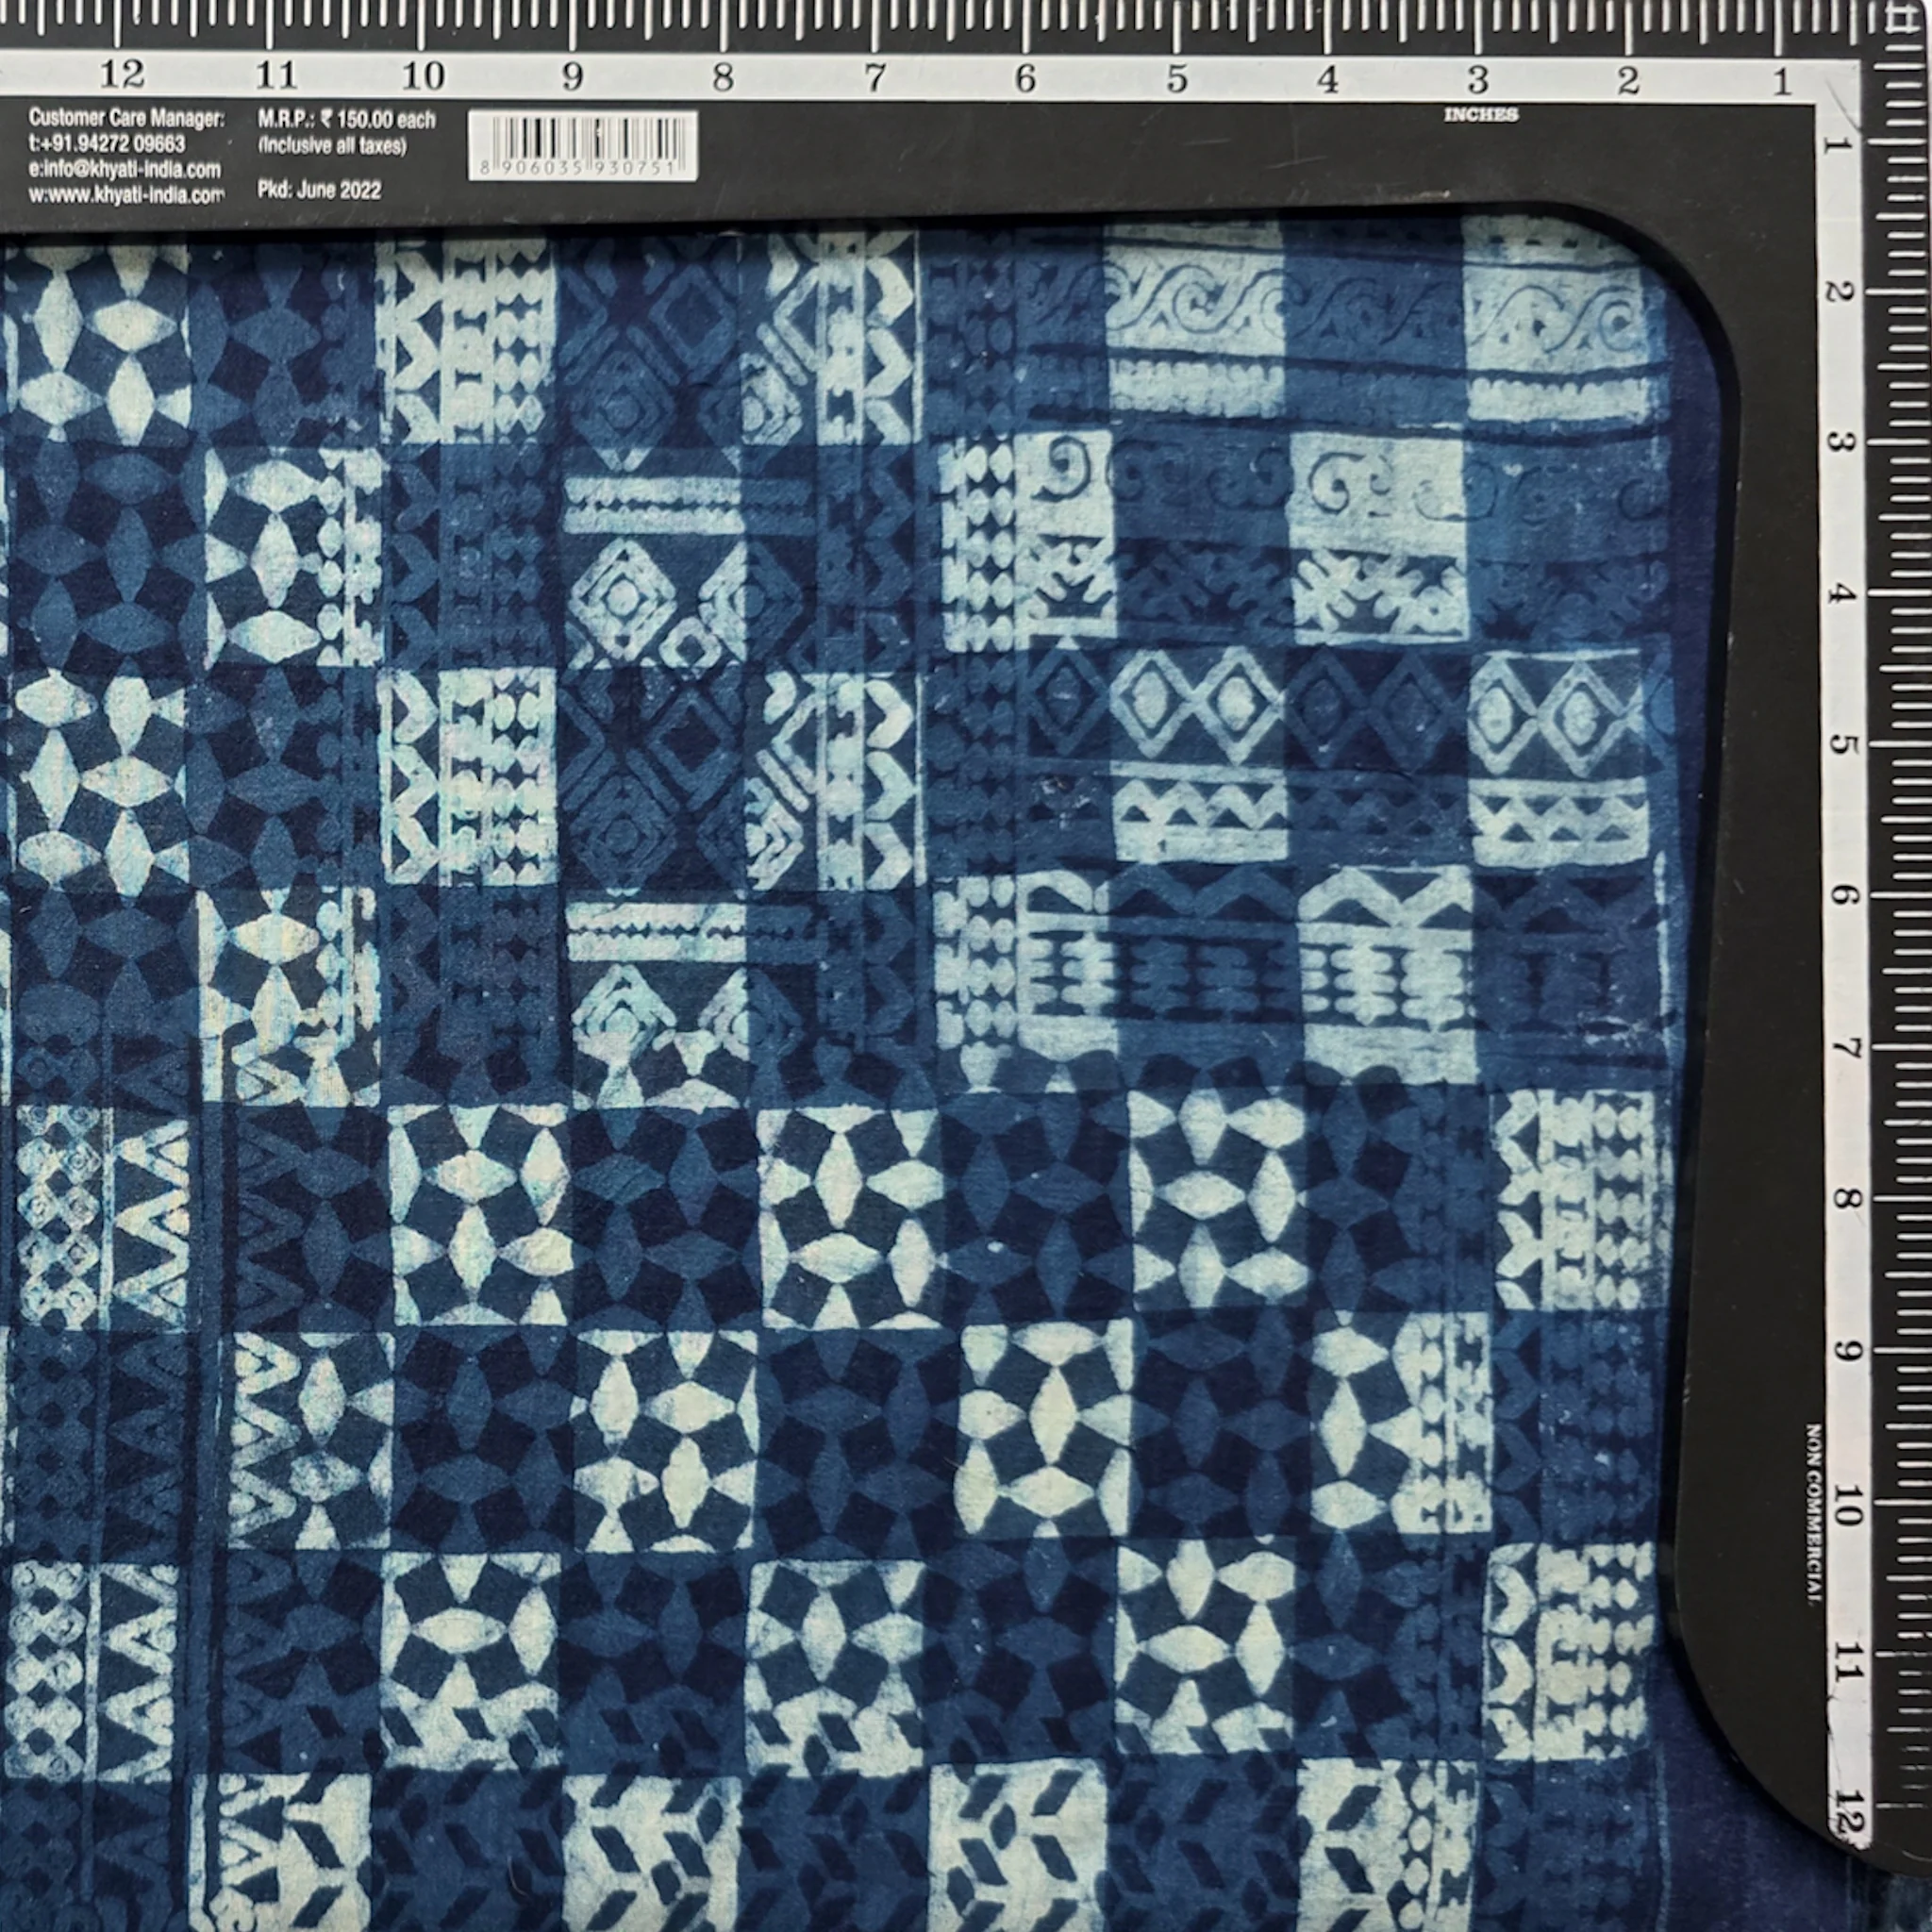Click the INCHES label on top ruler
The width and height of the screenshot is (1932, 1932).
[x=1481, y=115]
